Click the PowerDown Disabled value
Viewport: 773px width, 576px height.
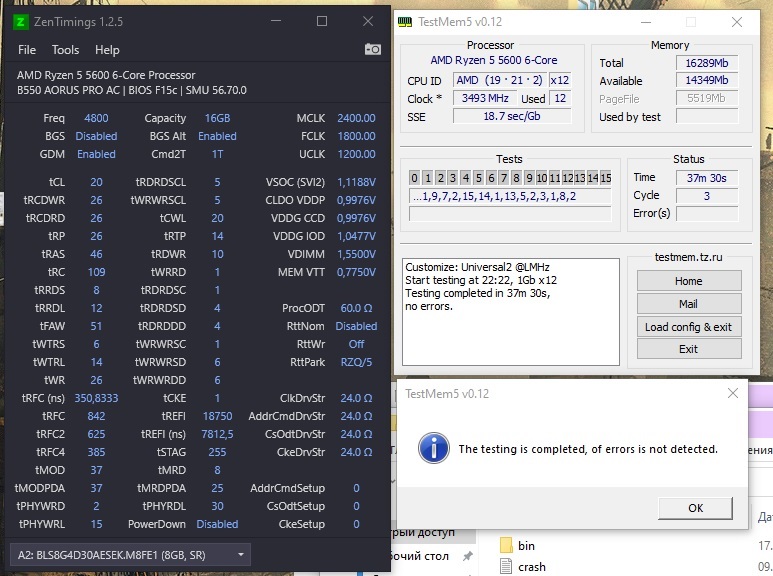[x=217, y=524]
